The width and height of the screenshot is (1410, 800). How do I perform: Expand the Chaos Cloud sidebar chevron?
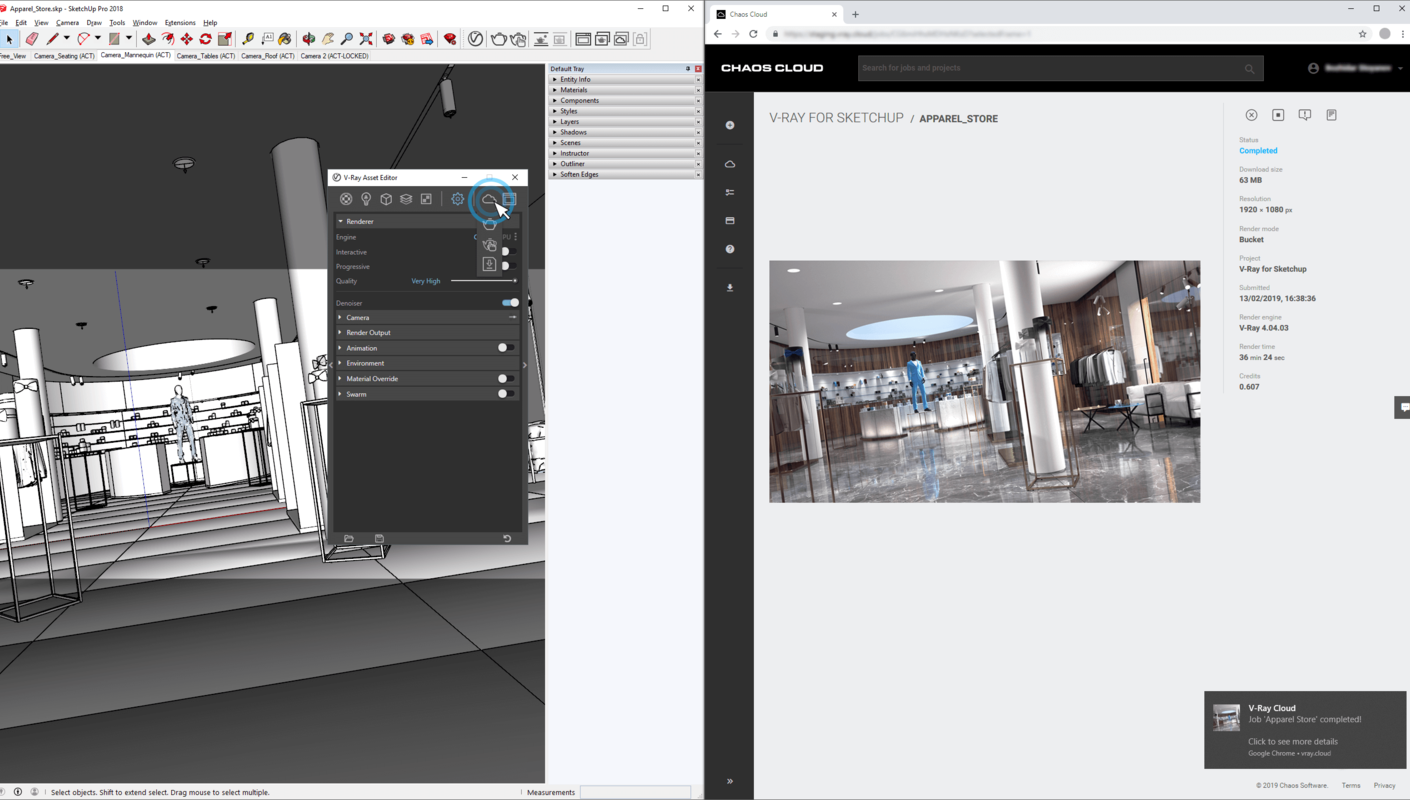coord(730,781)
